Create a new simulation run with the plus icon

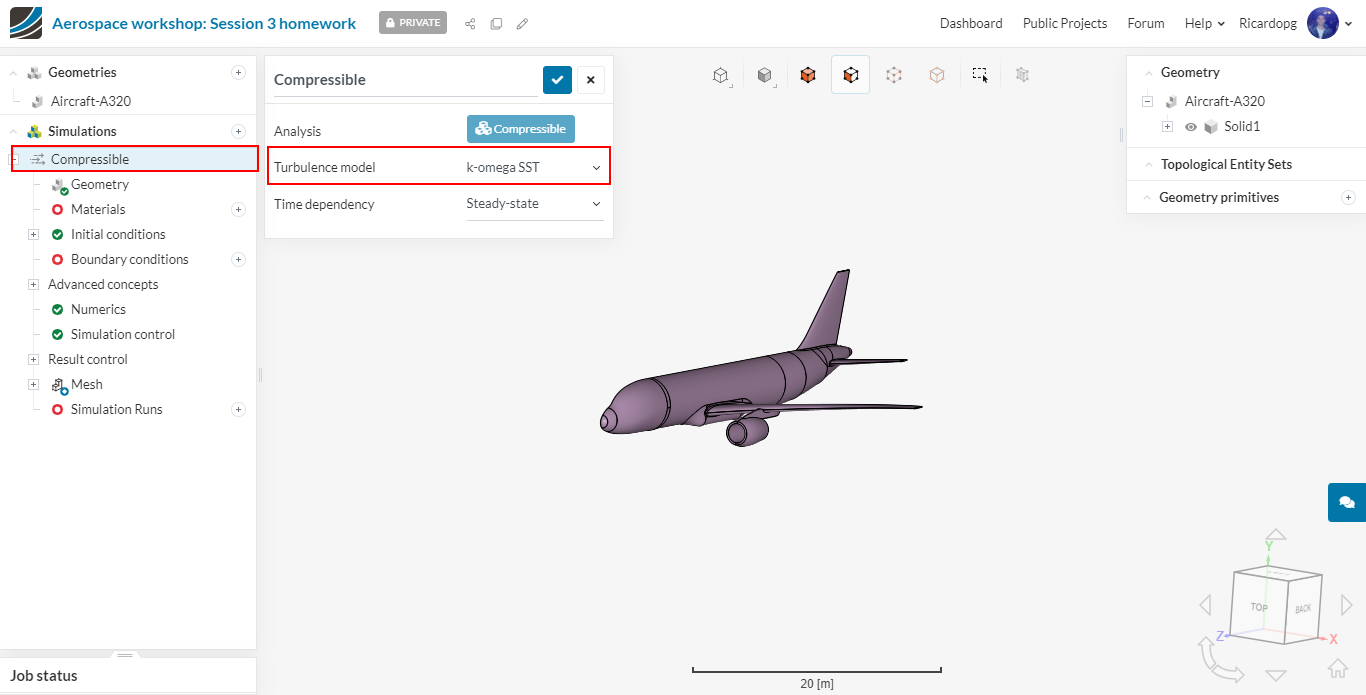pyautogui.click(x=238, y=409)
